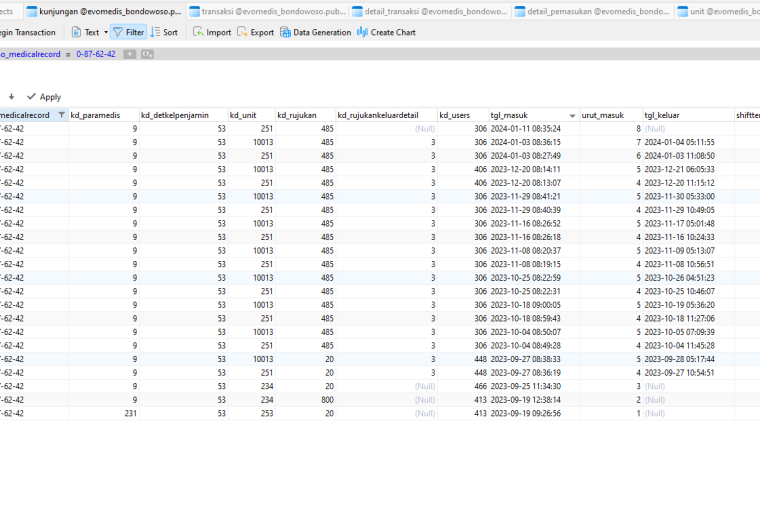Open the detail_pemasukan tab

(592, 11)
